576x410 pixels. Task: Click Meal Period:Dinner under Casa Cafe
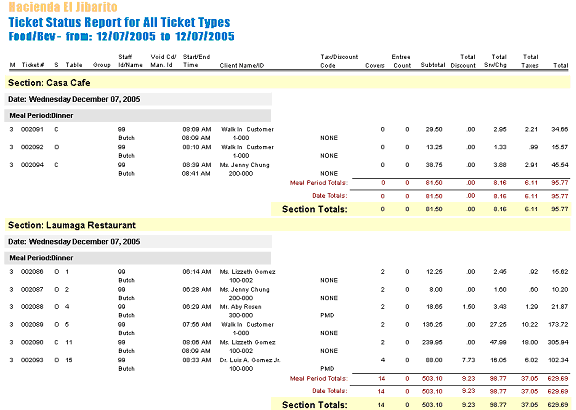pyautogui.click(x=138, y=115)
